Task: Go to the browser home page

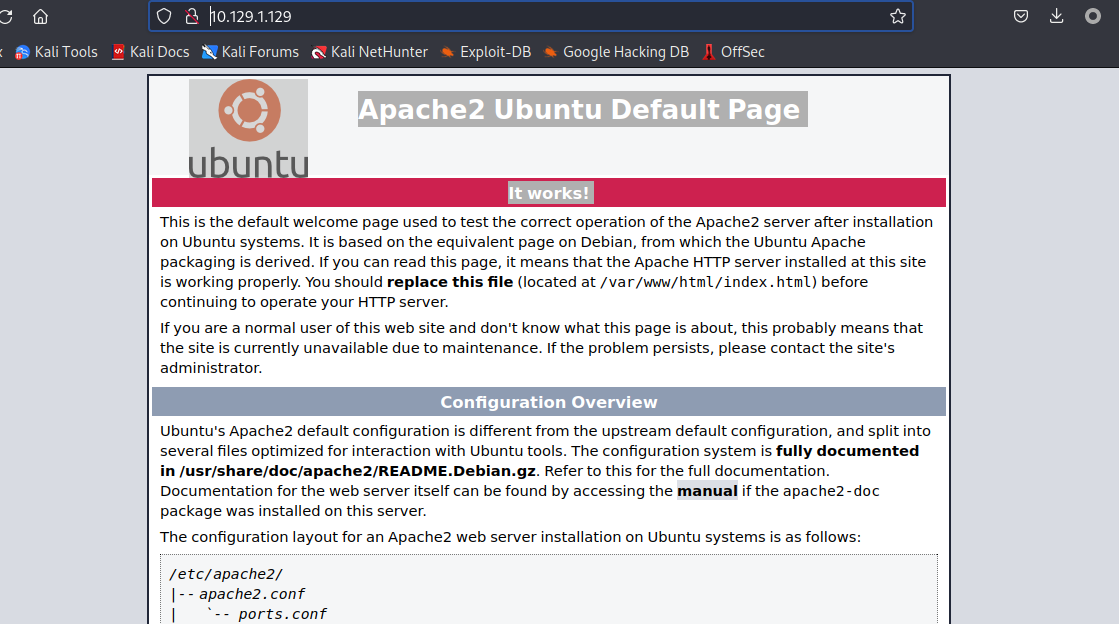Action: pos(41,16)
